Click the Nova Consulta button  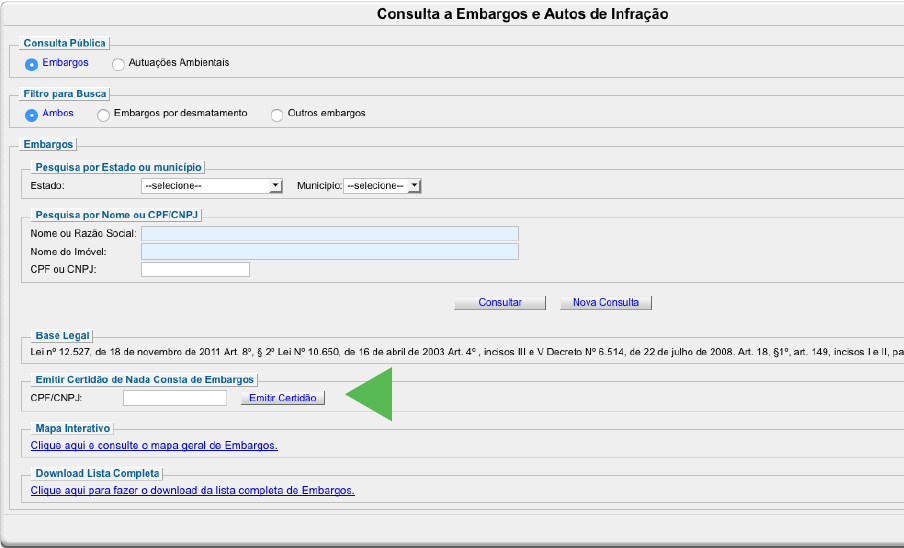click(x=606, y=302)
